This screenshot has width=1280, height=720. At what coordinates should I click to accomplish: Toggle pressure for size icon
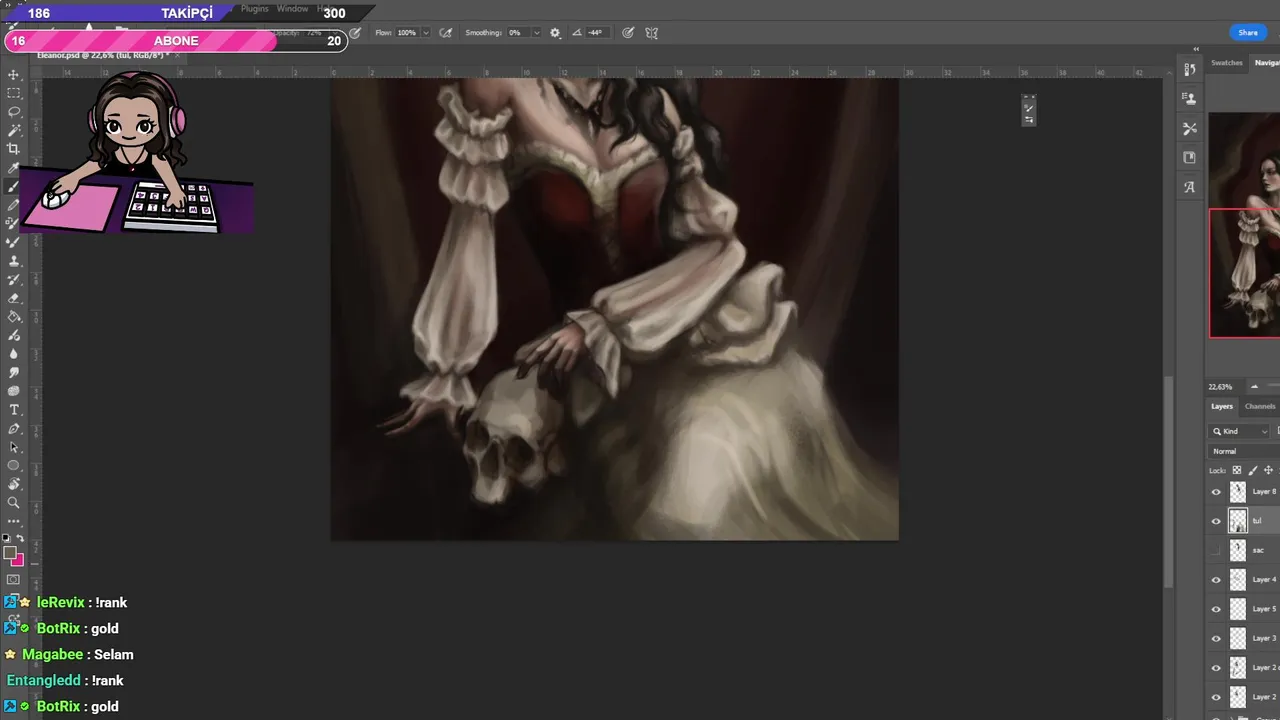click(x=628, y=33)
